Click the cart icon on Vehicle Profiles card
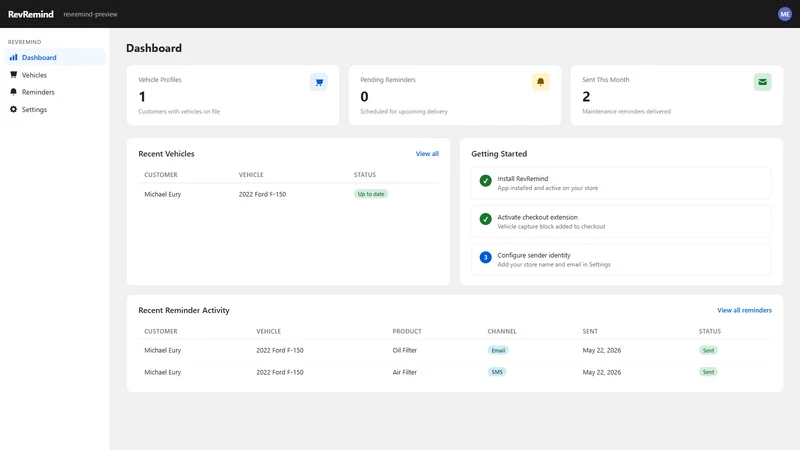Image resolution: width=800 pixels, height=450 pixels. coord(319,82)
